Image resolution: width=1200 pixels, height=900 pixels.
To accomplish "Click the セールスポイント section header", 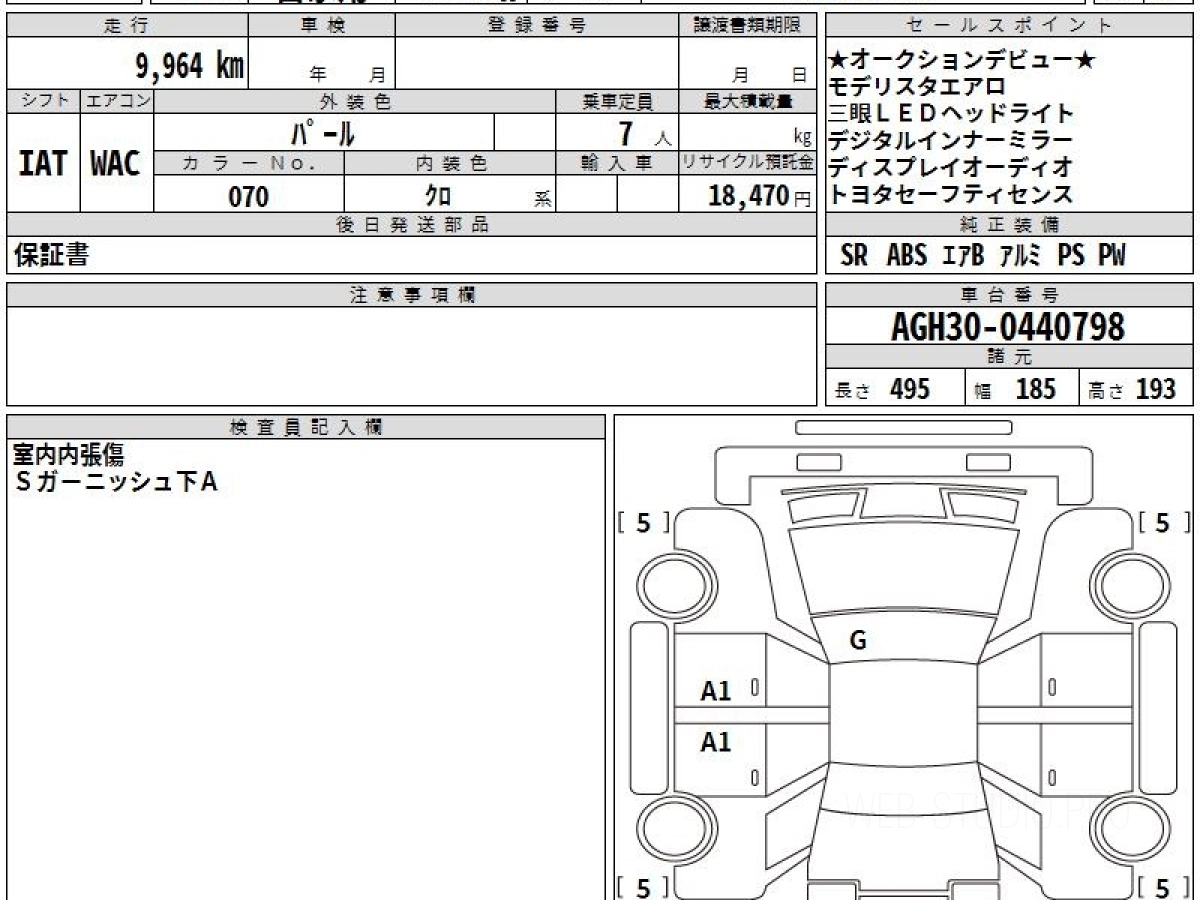I will tap(1010, 27).
